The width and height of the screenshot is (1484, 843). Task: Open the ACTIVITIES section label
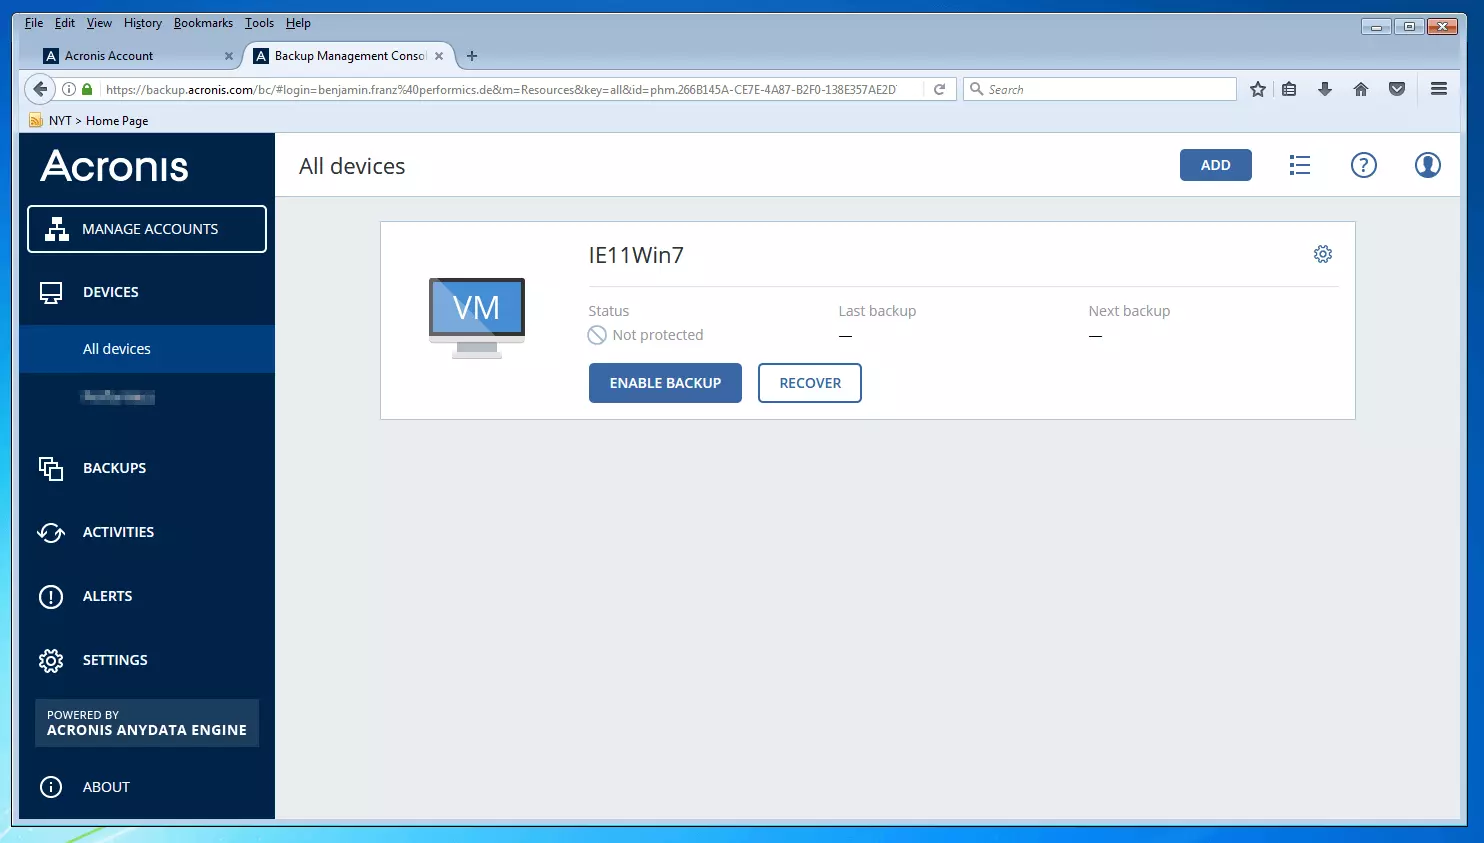click(119, 532)
